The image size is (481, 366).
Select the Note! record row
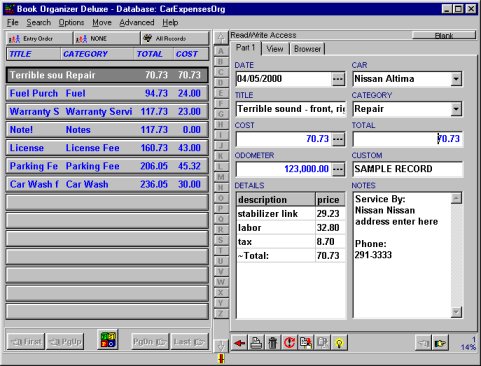tap(107, 130)
